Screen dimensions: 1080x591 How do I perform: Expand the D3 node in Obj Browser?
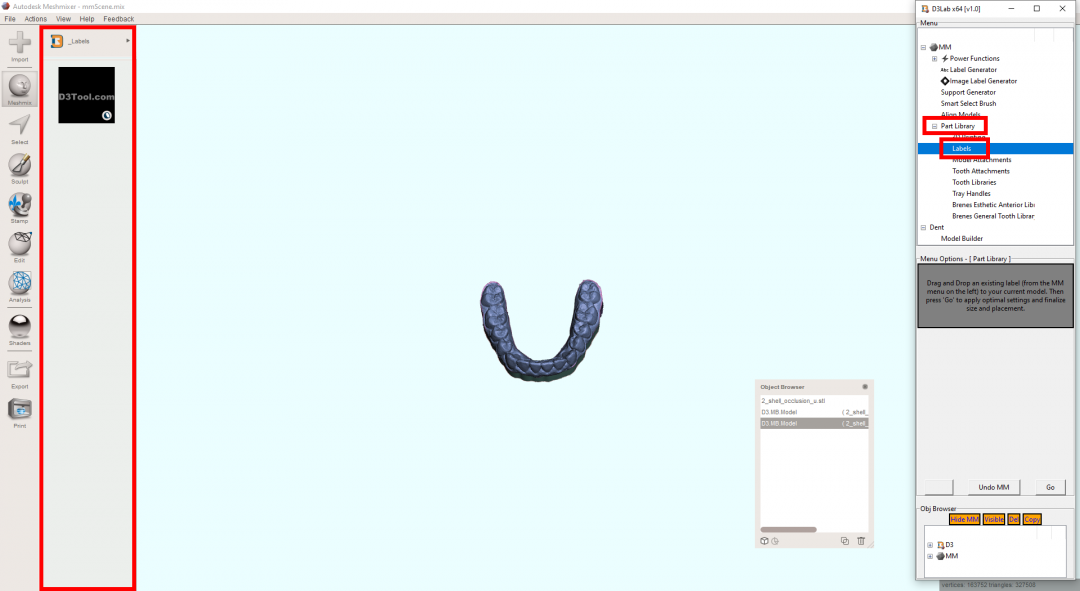tap(929, 544)
